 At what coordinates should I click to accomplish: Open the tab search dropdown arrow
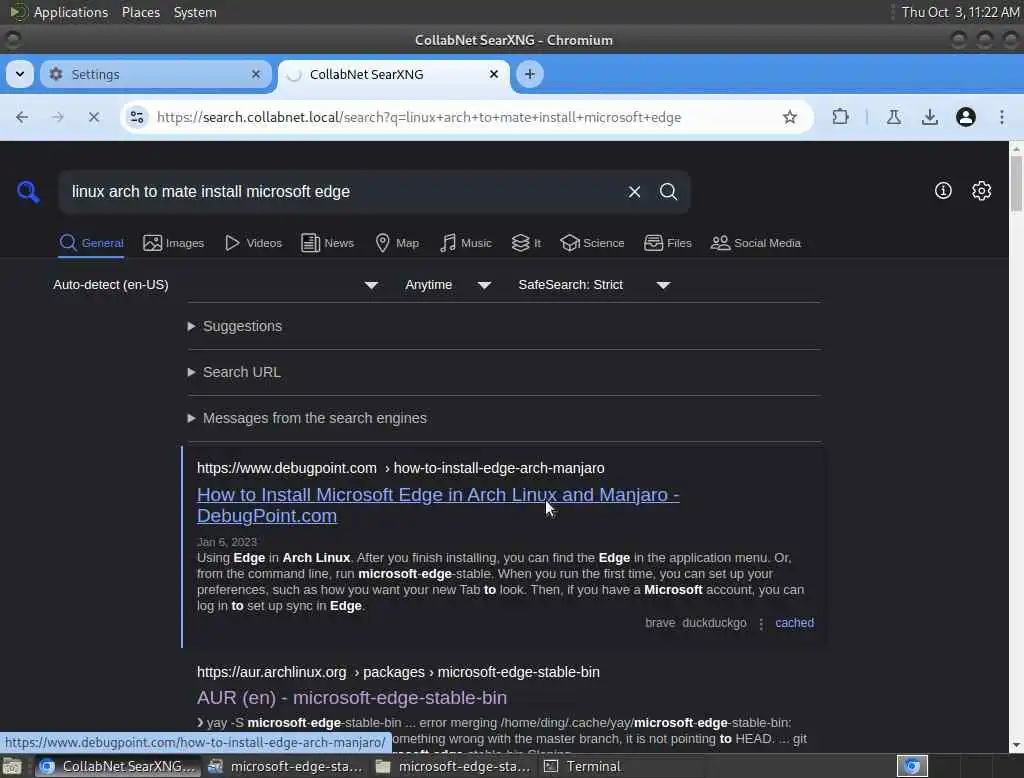coord(20,74)
